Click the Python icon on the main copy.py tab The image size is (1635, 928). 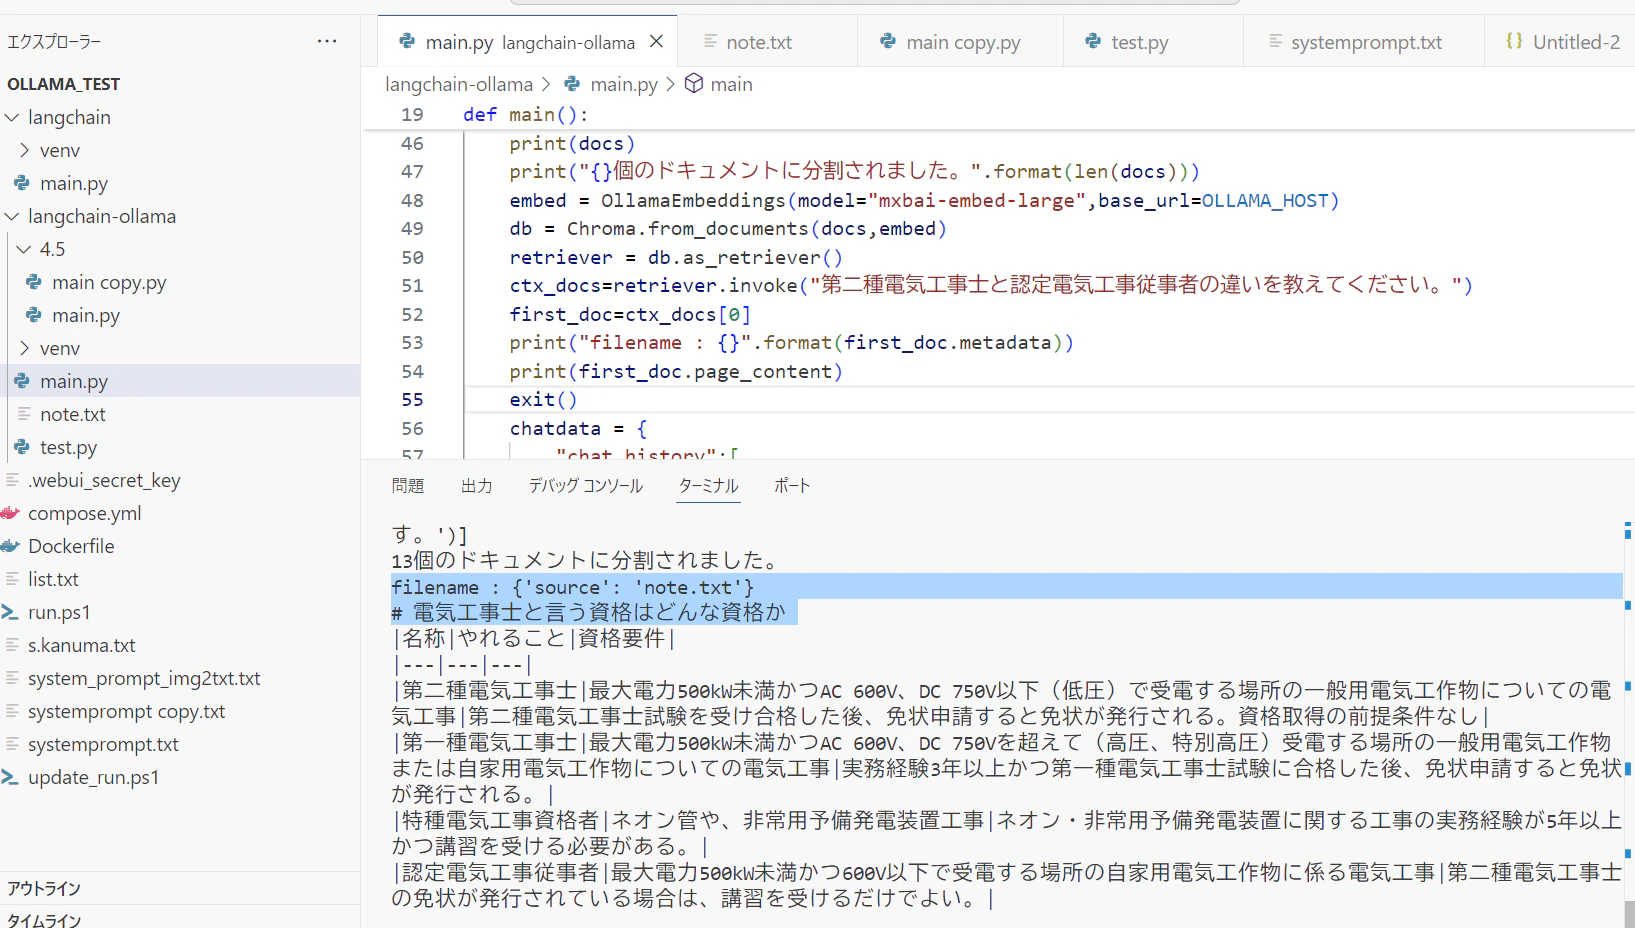888,41
